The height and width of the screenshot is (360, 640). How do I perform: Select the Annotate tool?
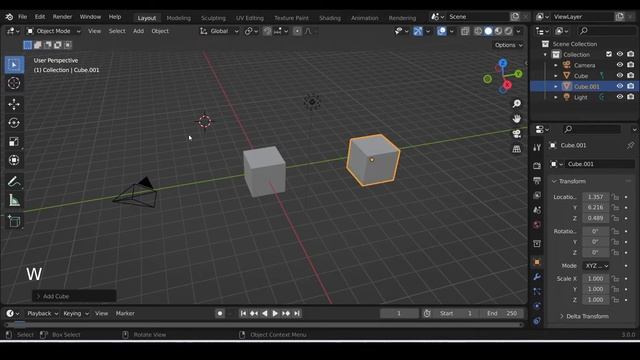14,181
